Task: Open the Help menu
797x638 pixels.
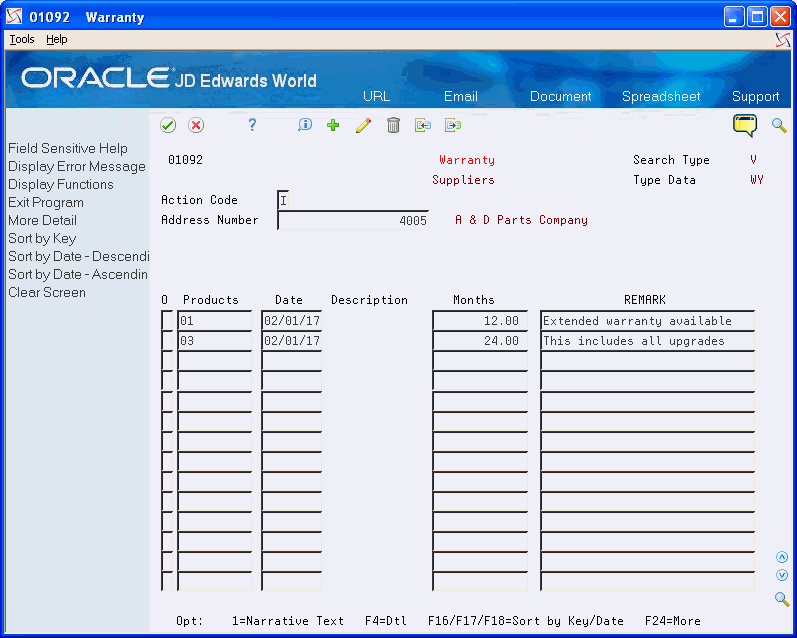Action: coord(56,39)
